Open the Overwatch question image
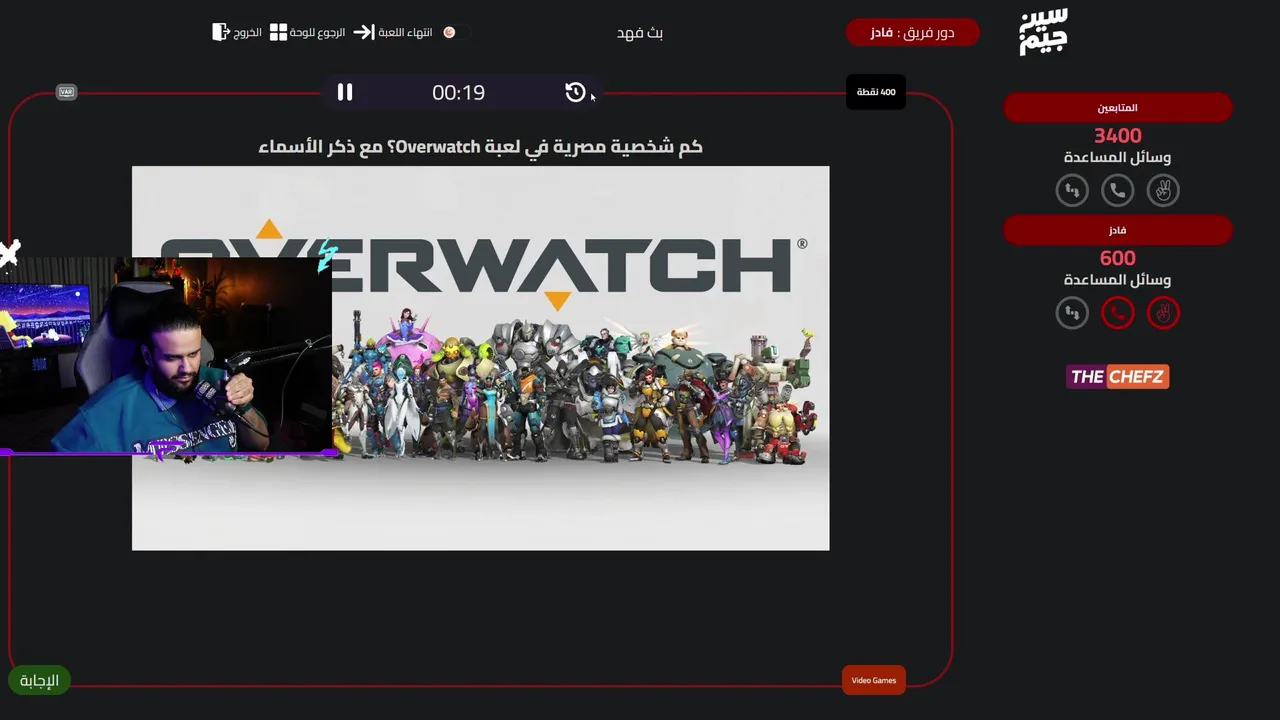 (480, 358)
